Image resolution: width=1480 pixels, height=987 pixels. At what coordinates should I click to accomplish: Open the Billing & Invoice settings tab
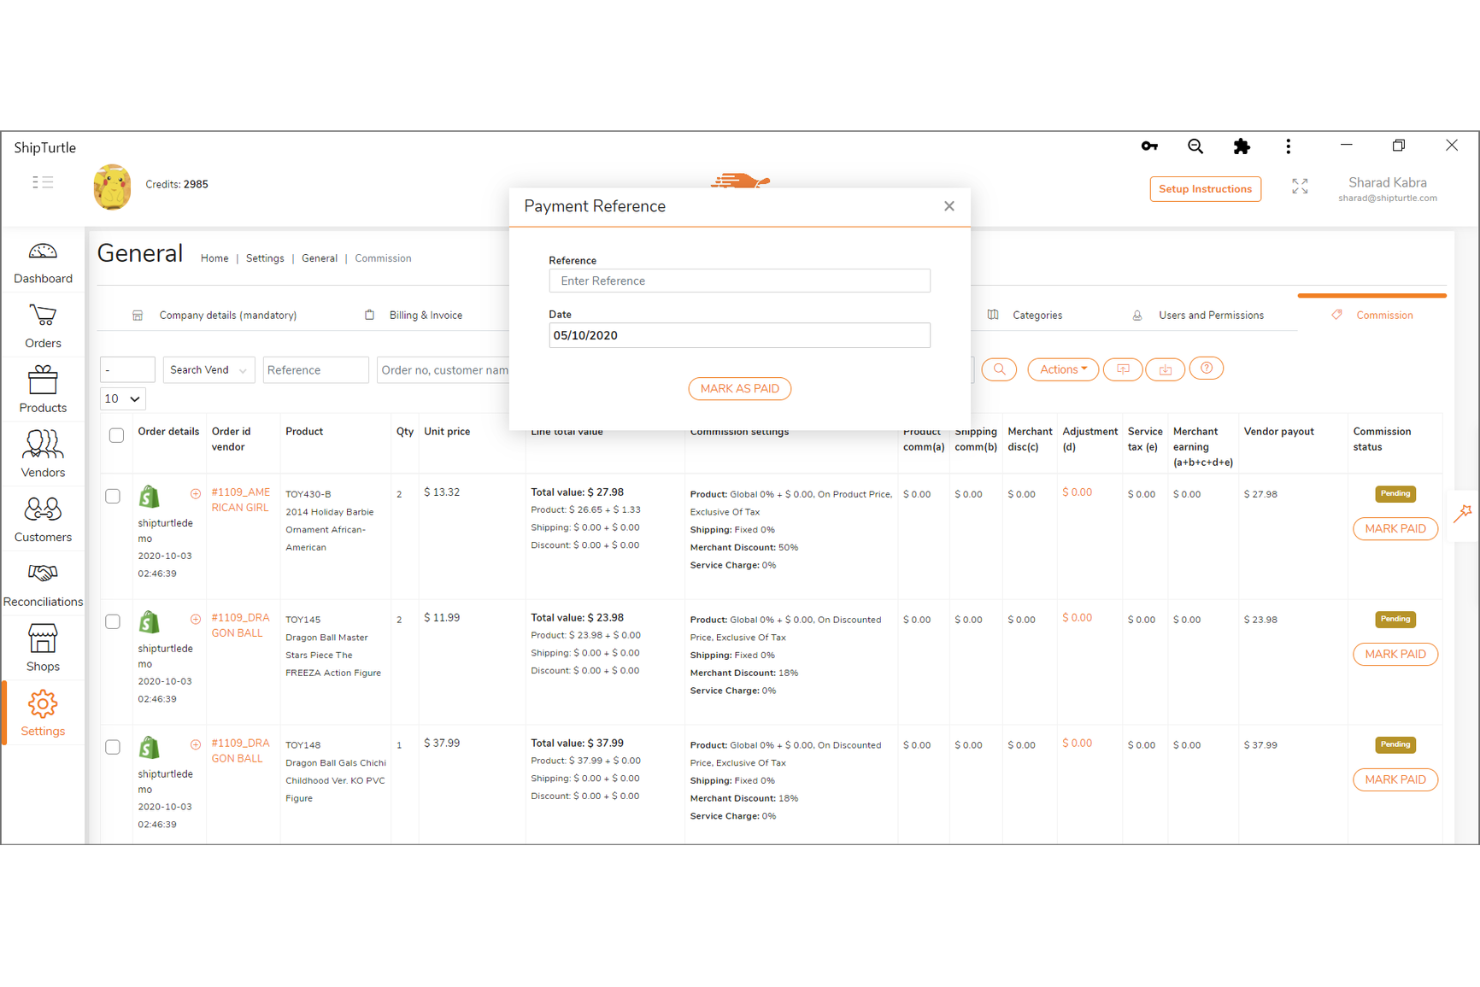425,314
